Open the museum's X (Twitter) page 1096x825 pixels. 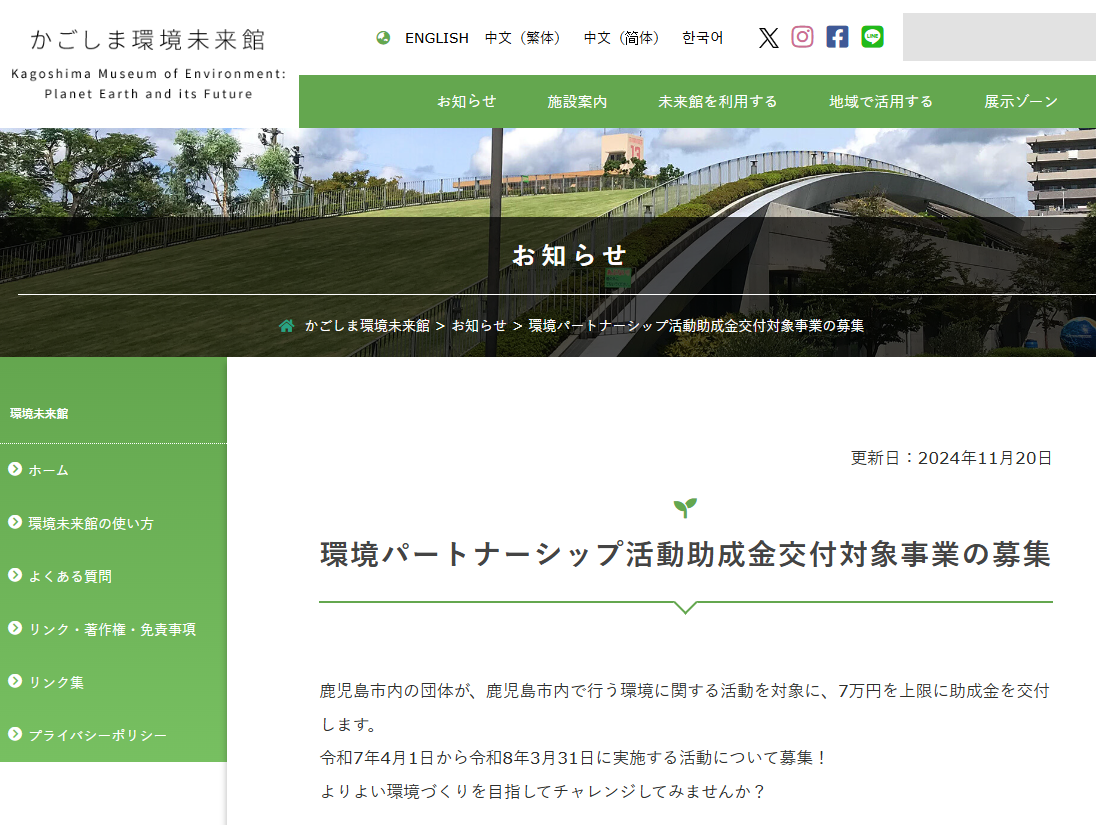click(768, 37)
